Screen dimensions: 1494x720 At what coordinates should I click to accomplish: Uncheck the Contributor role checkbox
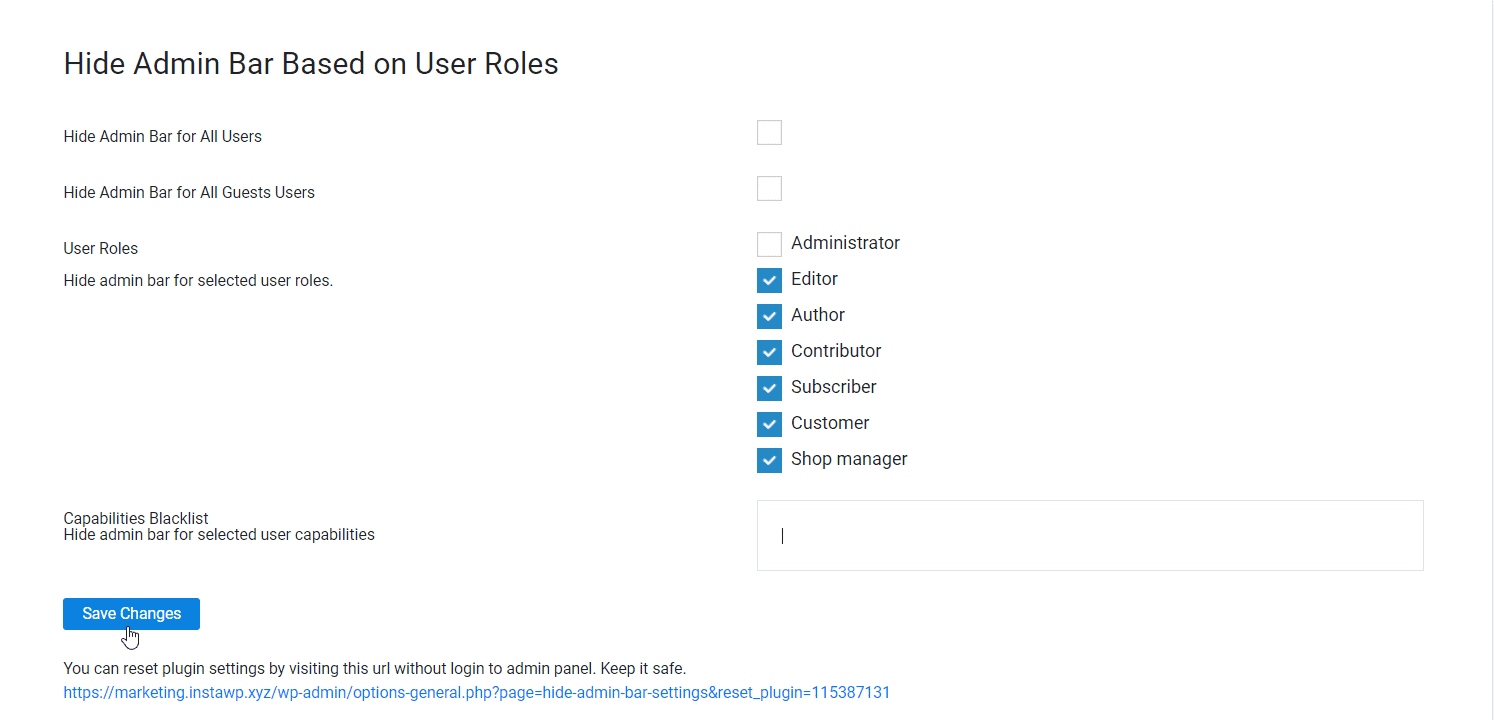769,352
